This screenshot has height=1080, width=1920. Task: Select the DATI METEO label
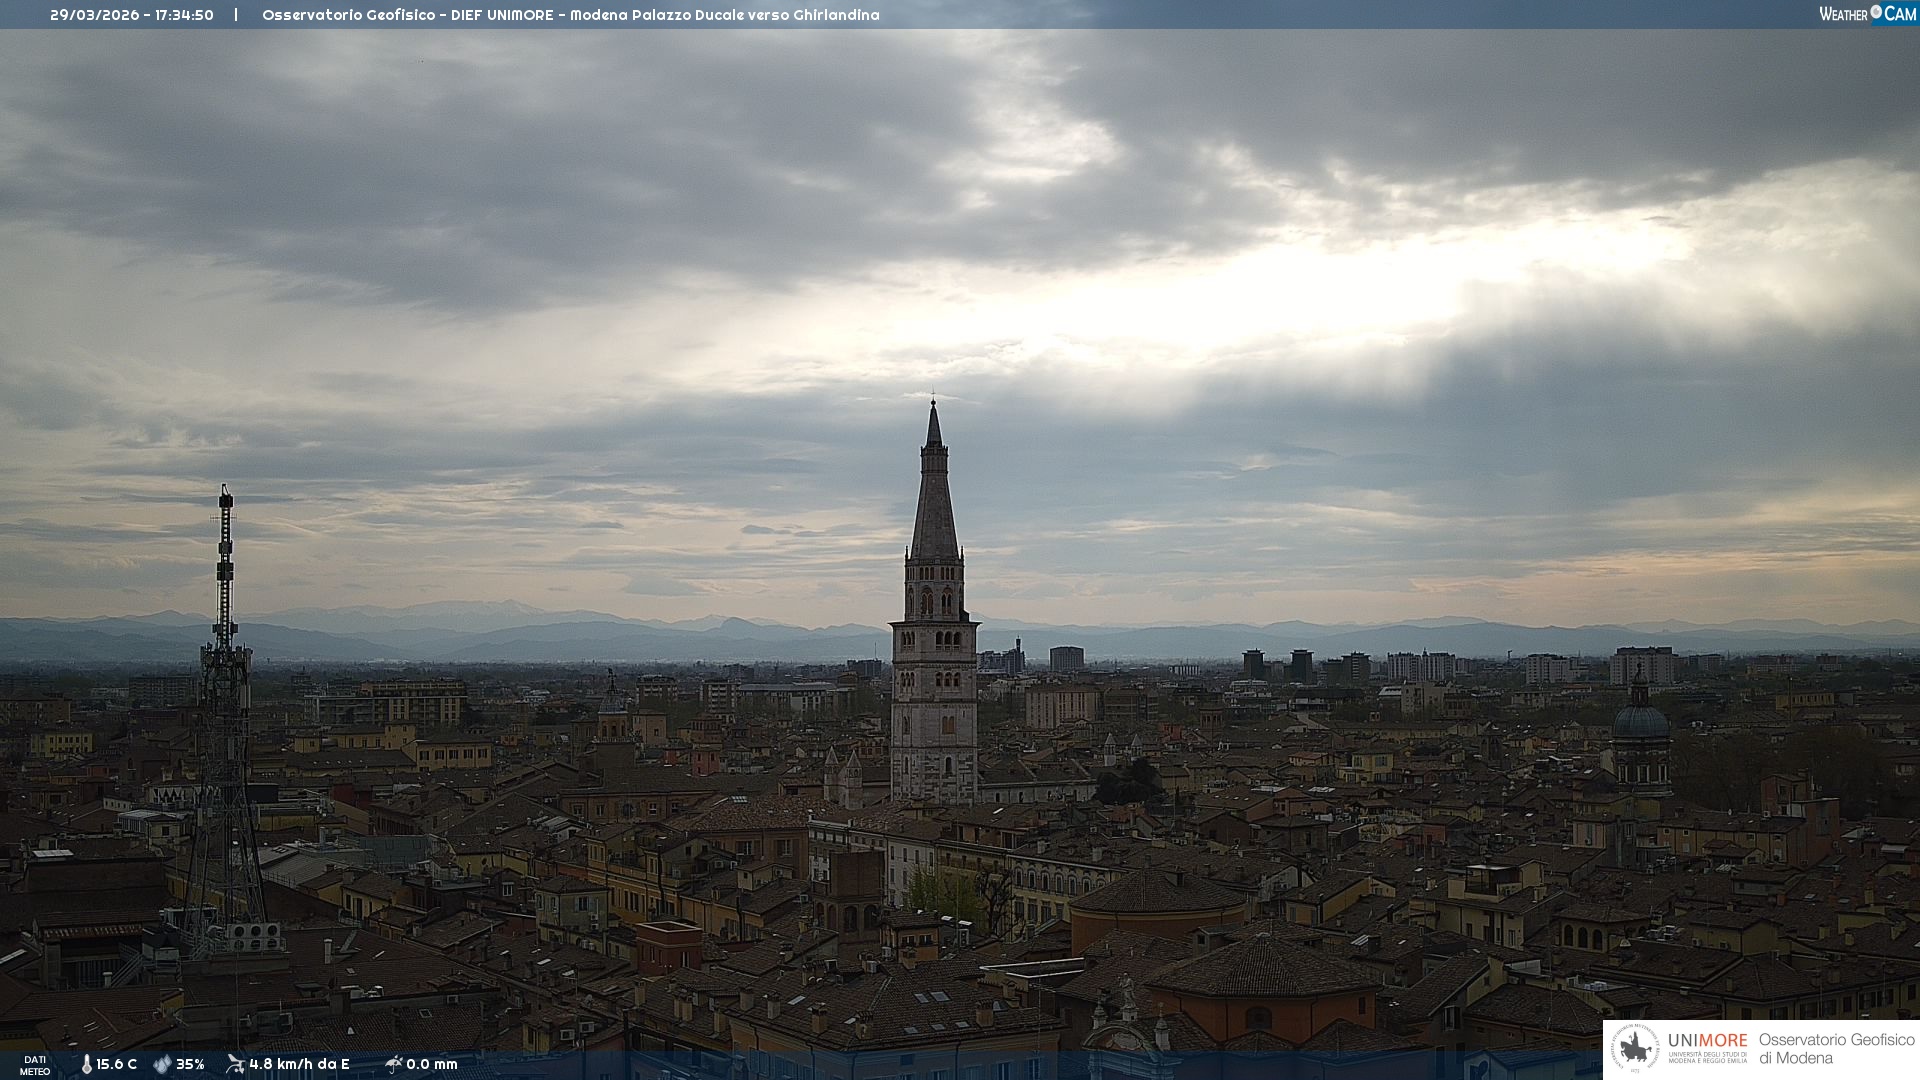point(35,1065)
